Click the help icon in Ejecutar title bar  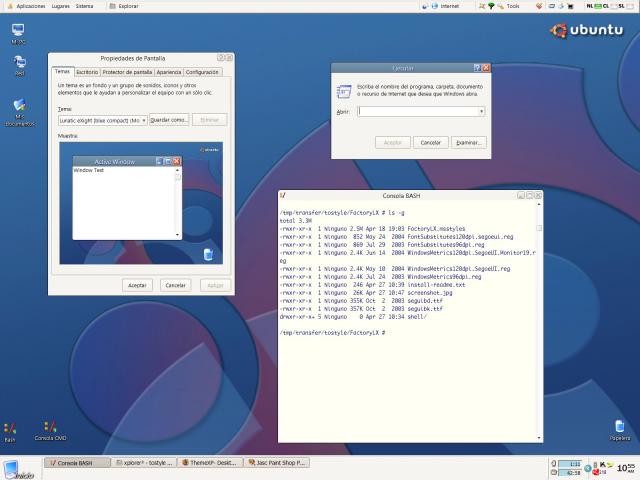tap(477, 68)
